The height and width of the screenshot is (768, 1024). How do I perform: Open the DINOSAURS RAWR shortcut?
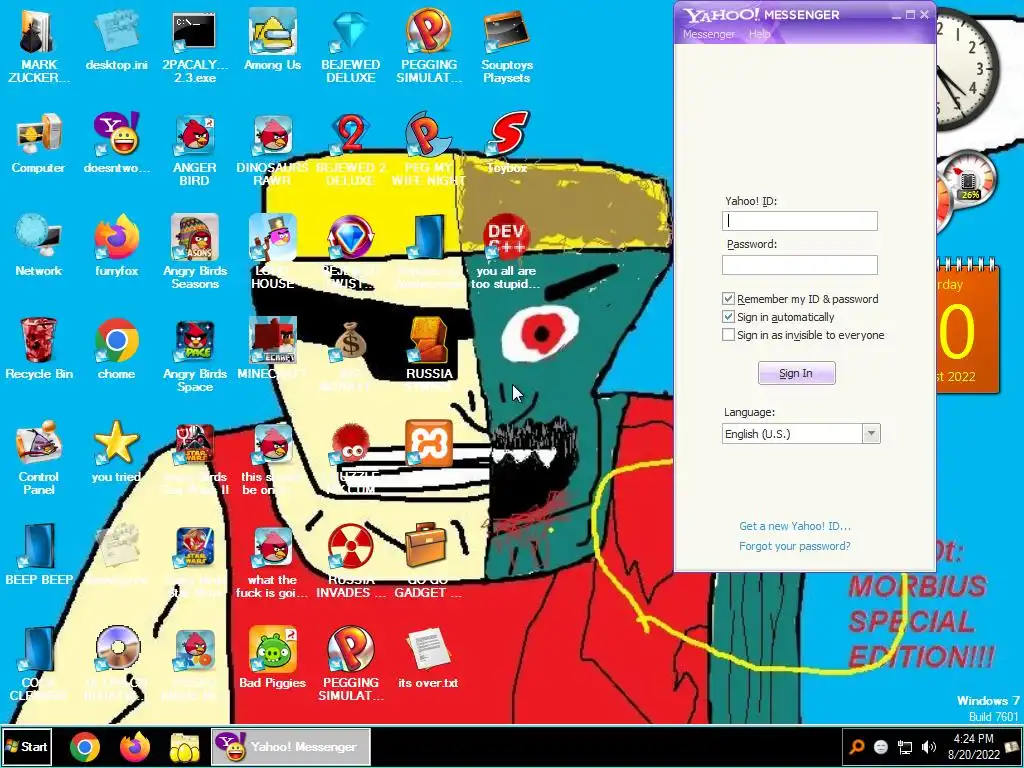pyautogui.click(x=272, y=149)
